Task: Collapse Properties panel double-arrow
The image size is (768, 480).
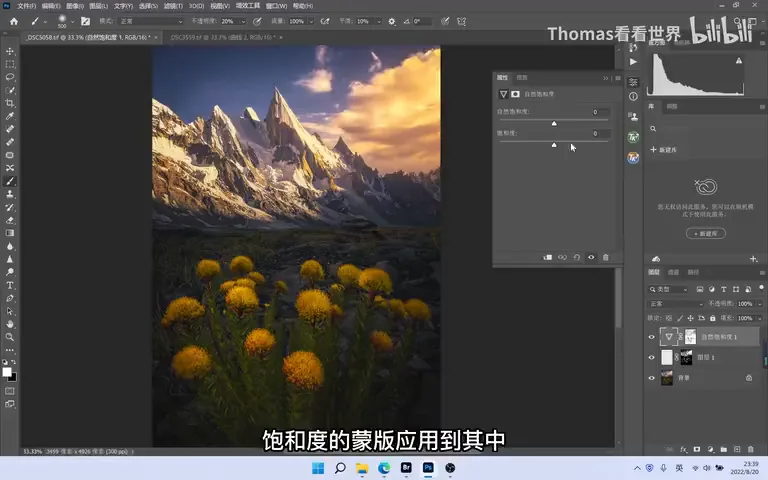Action: [606, 78]
